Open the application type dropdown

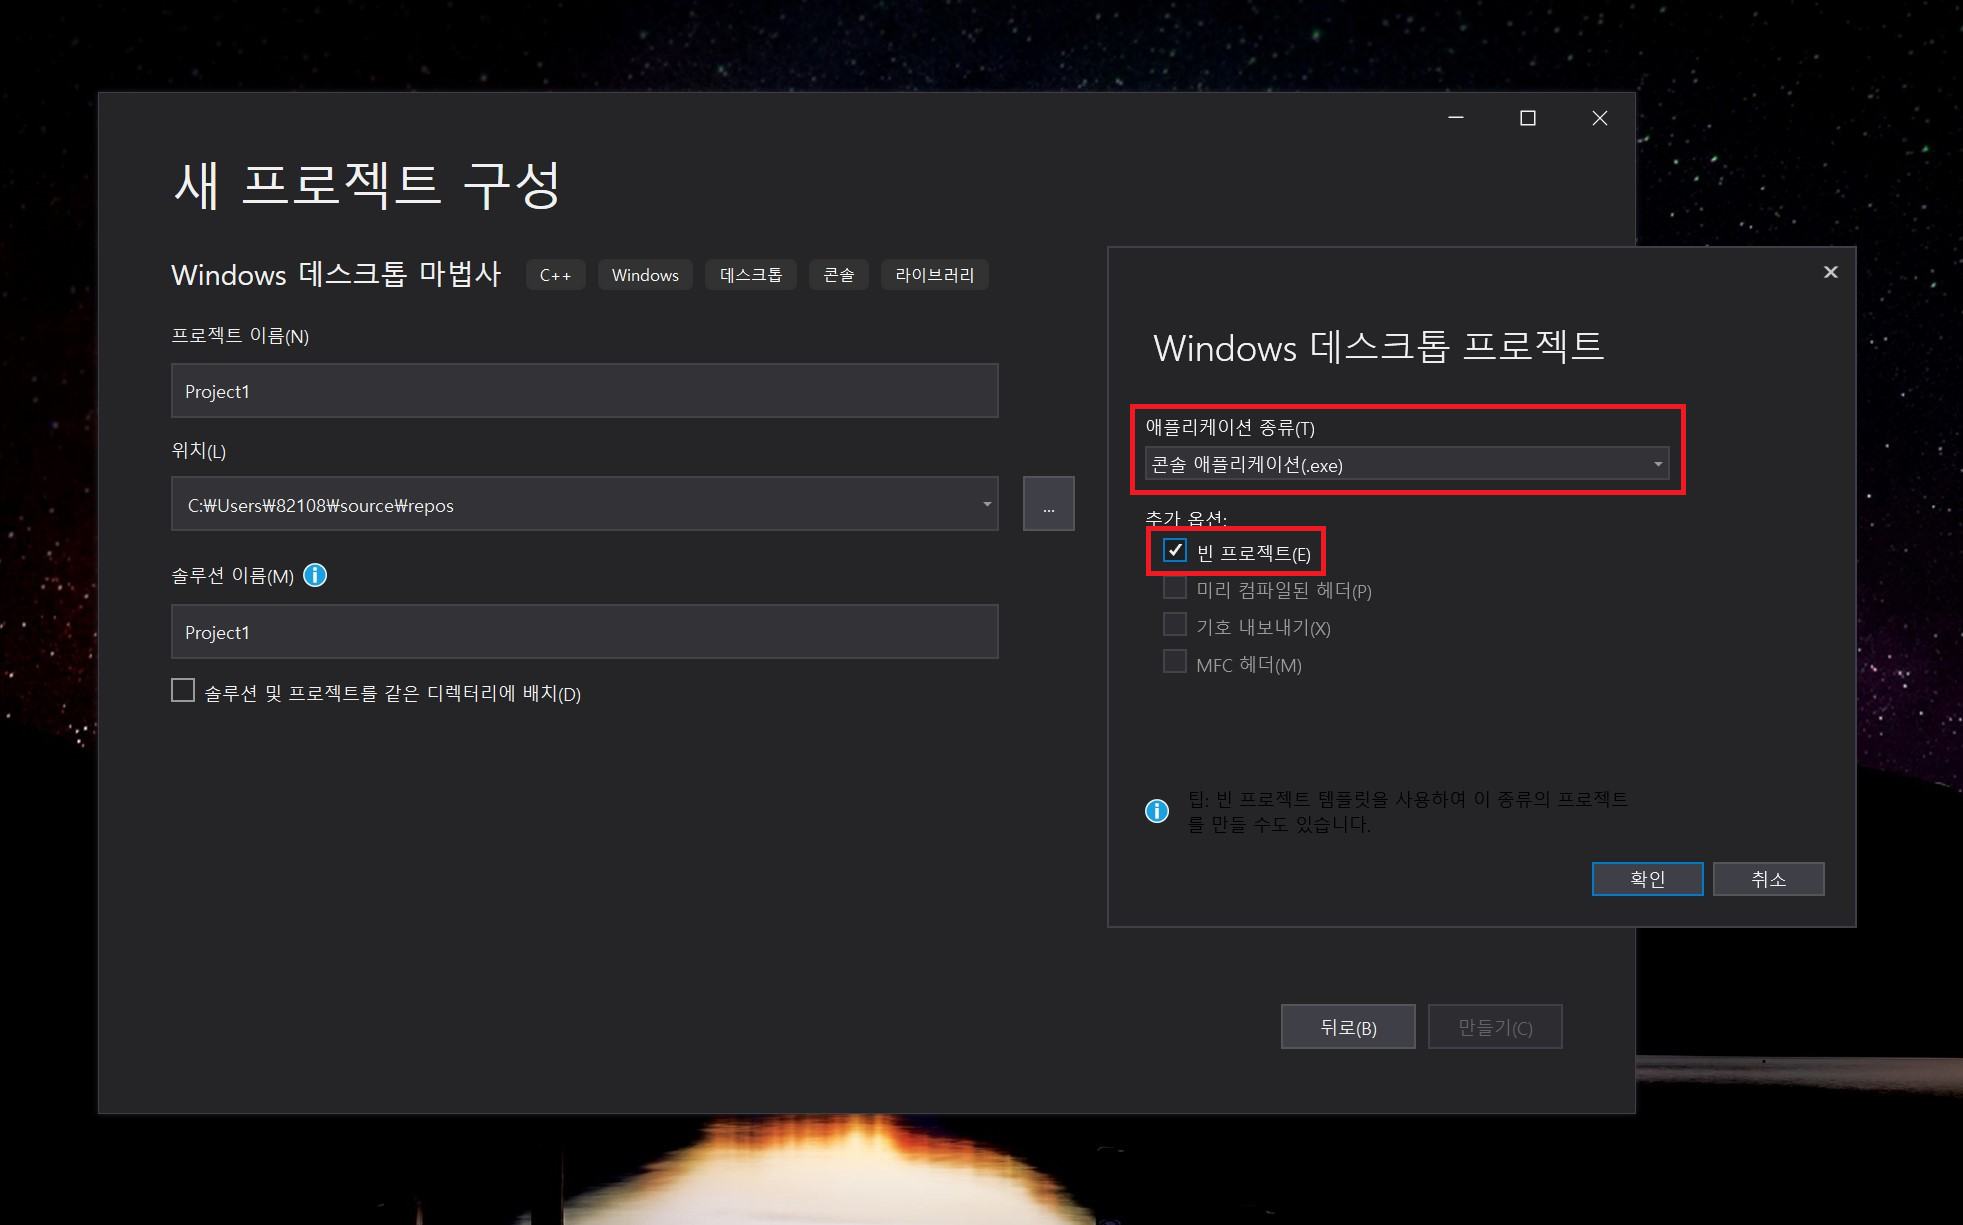pos(1406,464)
